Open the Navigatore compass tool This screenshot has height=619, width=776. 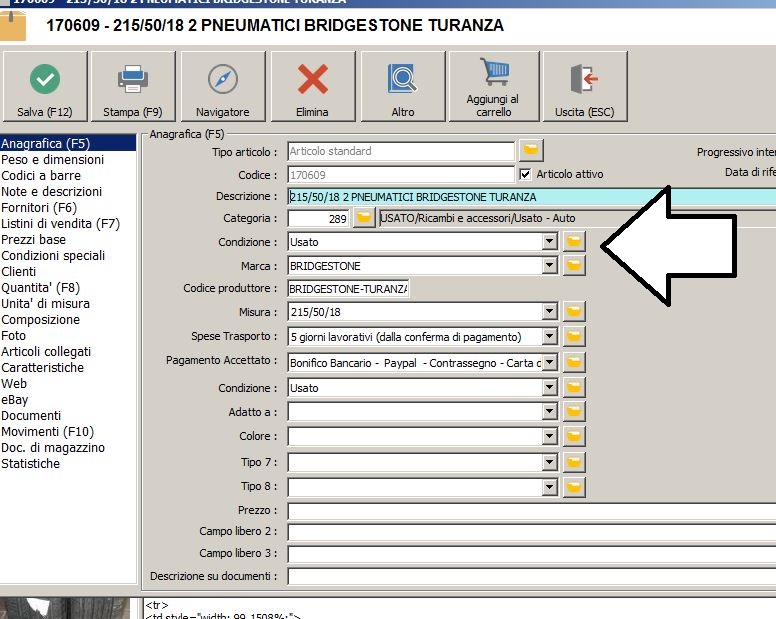223,86
